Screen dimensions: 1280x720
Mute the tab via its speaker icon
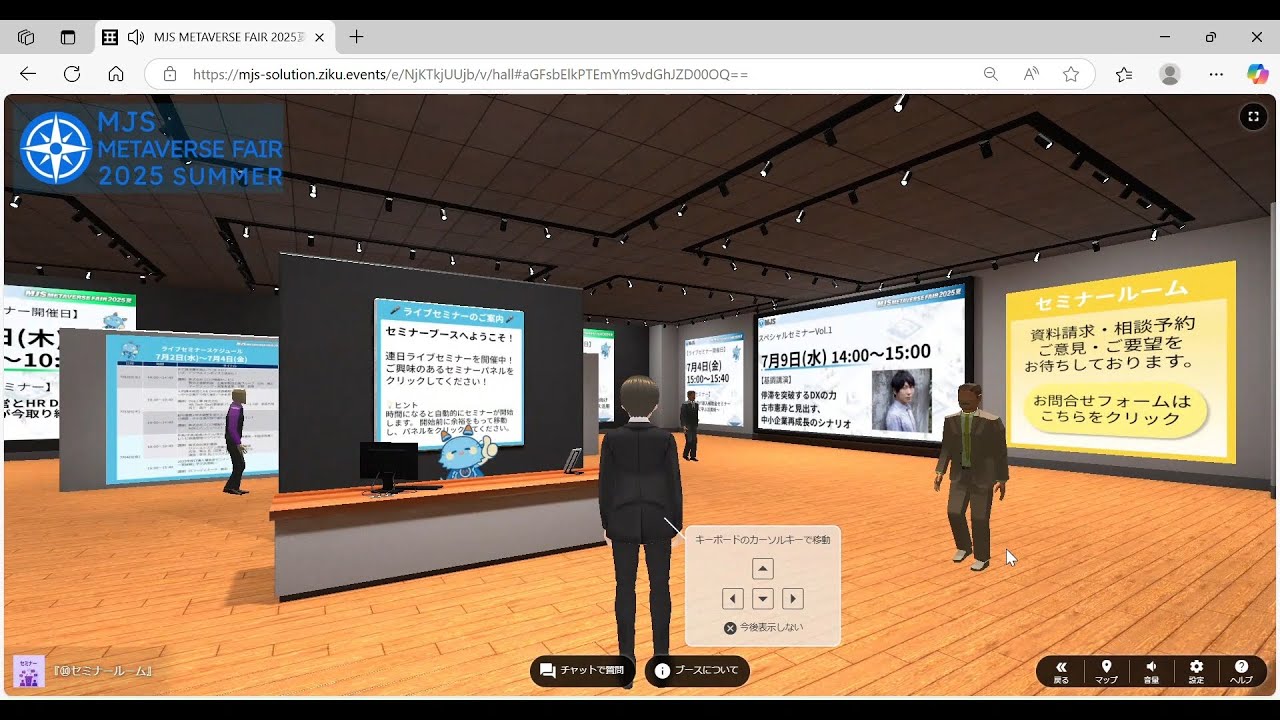pos(135,37)
